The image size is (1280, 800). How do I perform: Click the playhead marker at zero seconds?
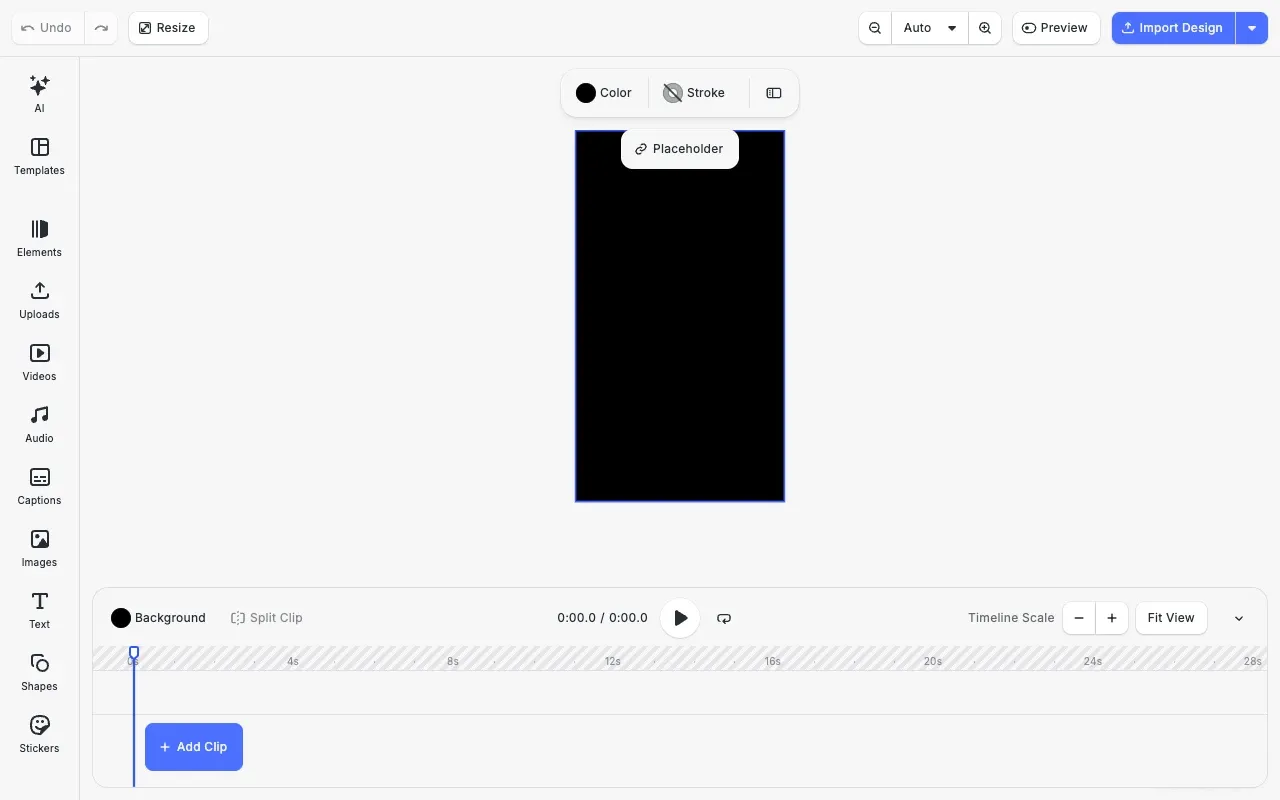[134, 652]
